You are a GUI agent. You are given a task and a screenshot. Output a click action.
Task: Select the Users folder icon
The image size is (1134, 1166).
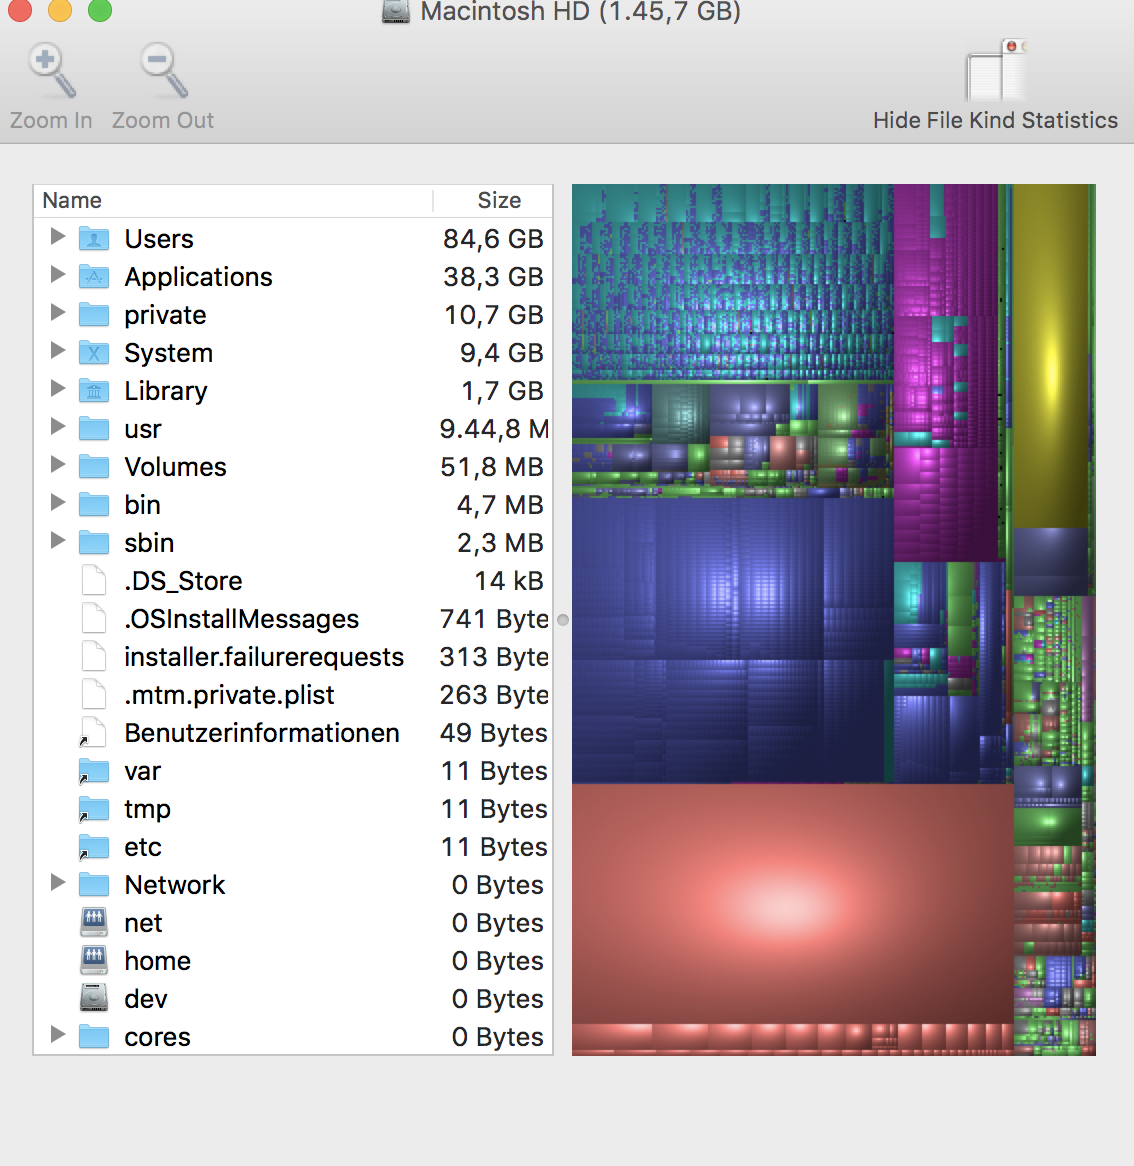coord(94,239)
